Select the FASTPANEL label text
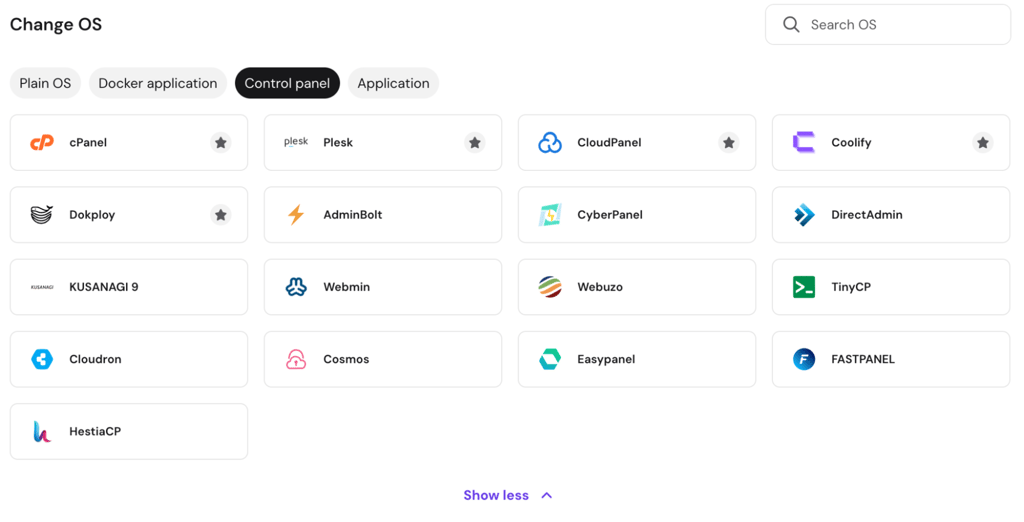Image resolution: width=1024 pixels, height=522 pixels. click(x=863, y=359)
